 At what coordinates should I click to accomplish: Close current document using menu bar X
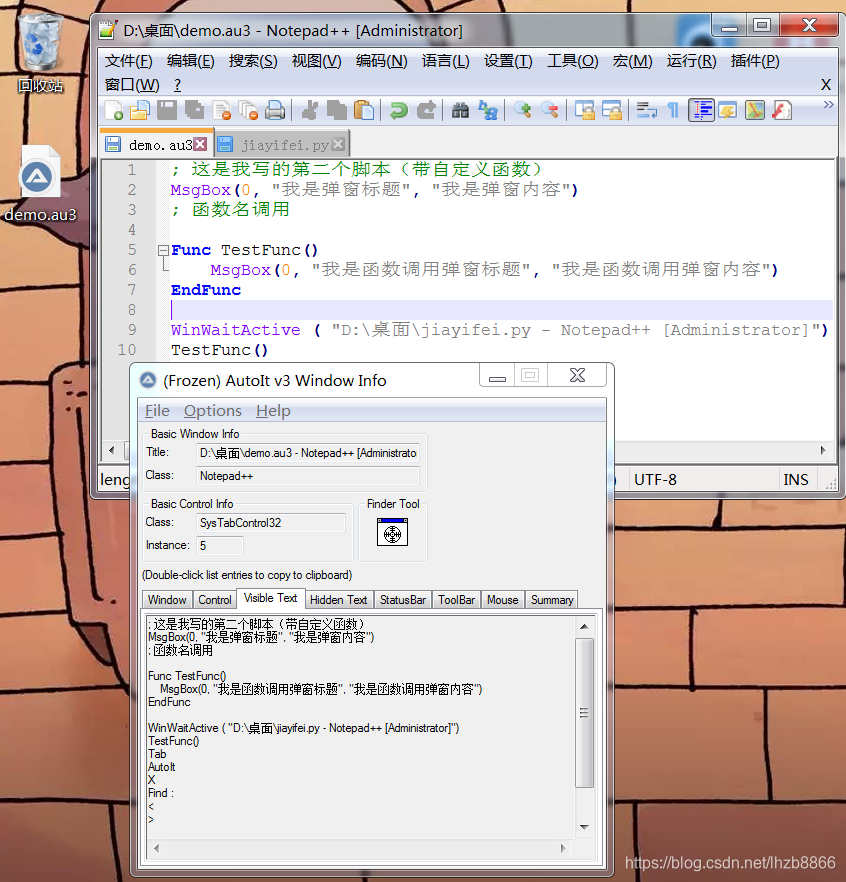[x=826, y=84]
